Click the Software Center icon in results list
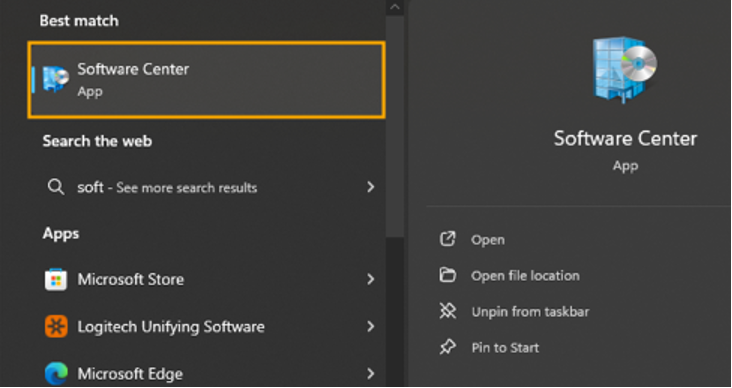 56,79
